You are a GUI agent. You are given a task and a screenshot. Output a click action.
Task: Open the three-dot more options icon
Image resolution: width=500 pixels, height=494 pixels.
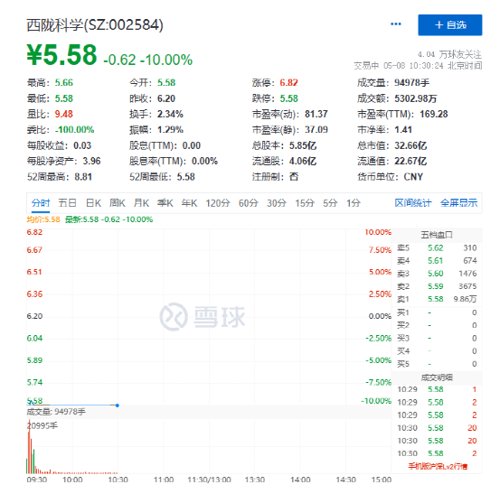pyautogui.click(x=396, y=24)
